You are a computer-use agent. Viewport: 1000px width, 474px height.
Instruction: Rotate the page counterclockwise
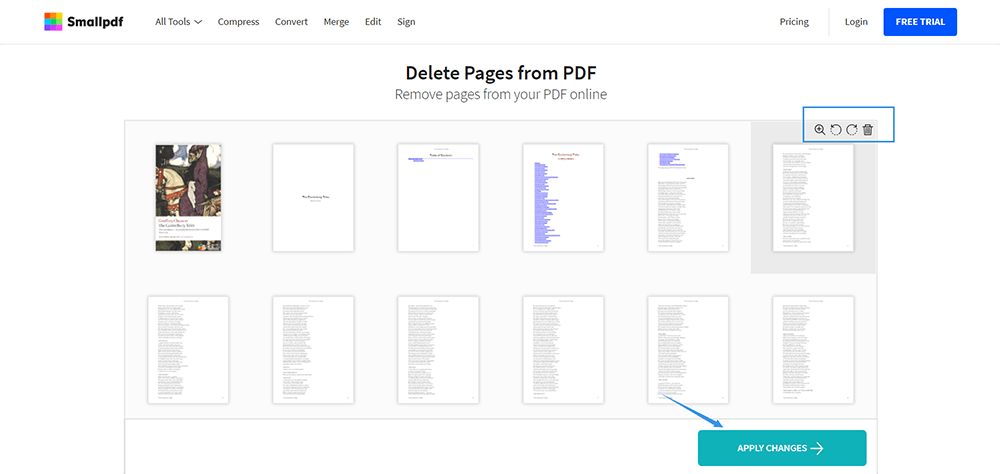tap(836, 130)
